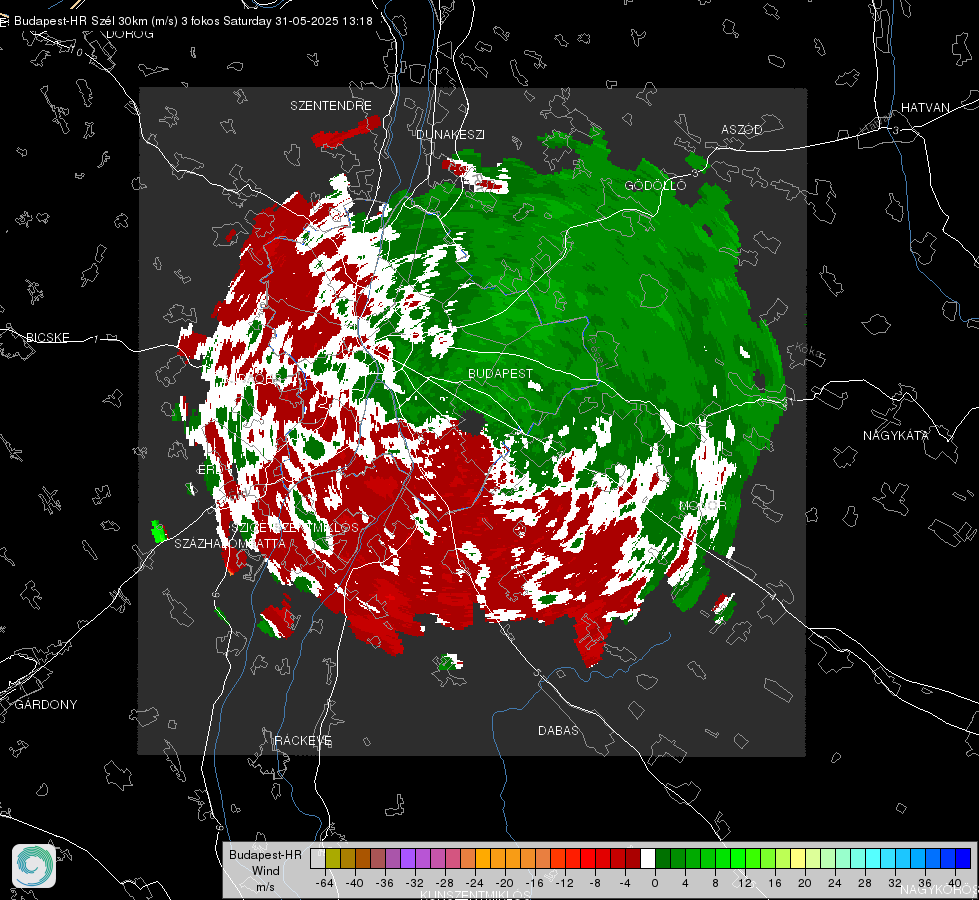Click the -20 legend scale value
This screenshot has width=979, height=900.
click(x=504, y=883)
